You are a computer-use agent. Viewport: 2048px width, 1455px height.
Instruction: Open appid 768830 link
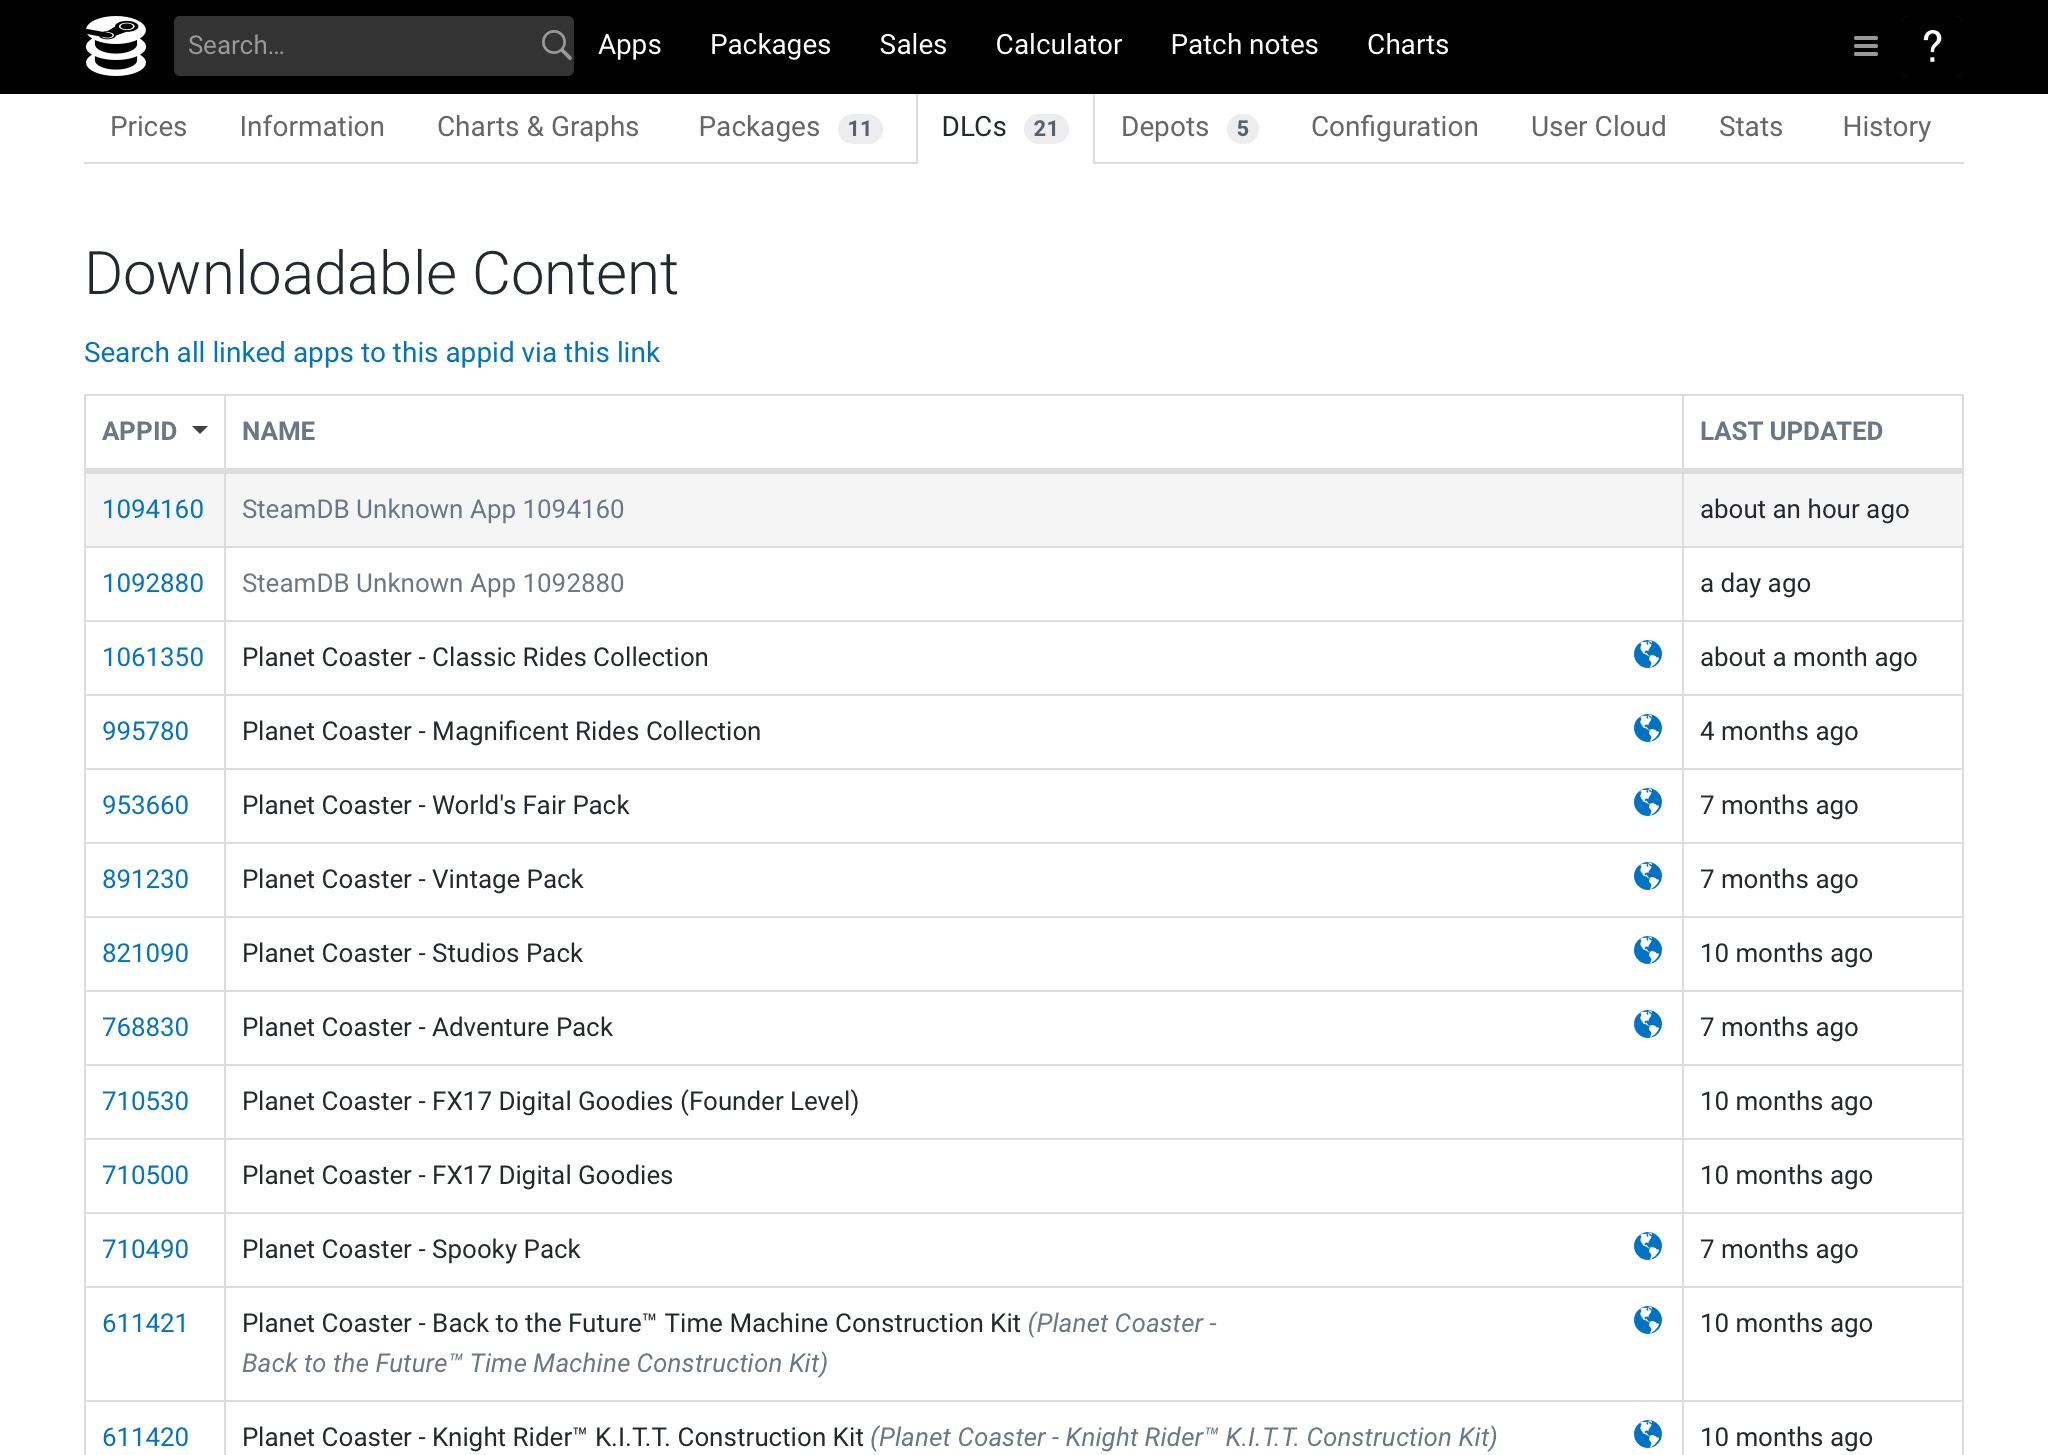coord(145,1027)
